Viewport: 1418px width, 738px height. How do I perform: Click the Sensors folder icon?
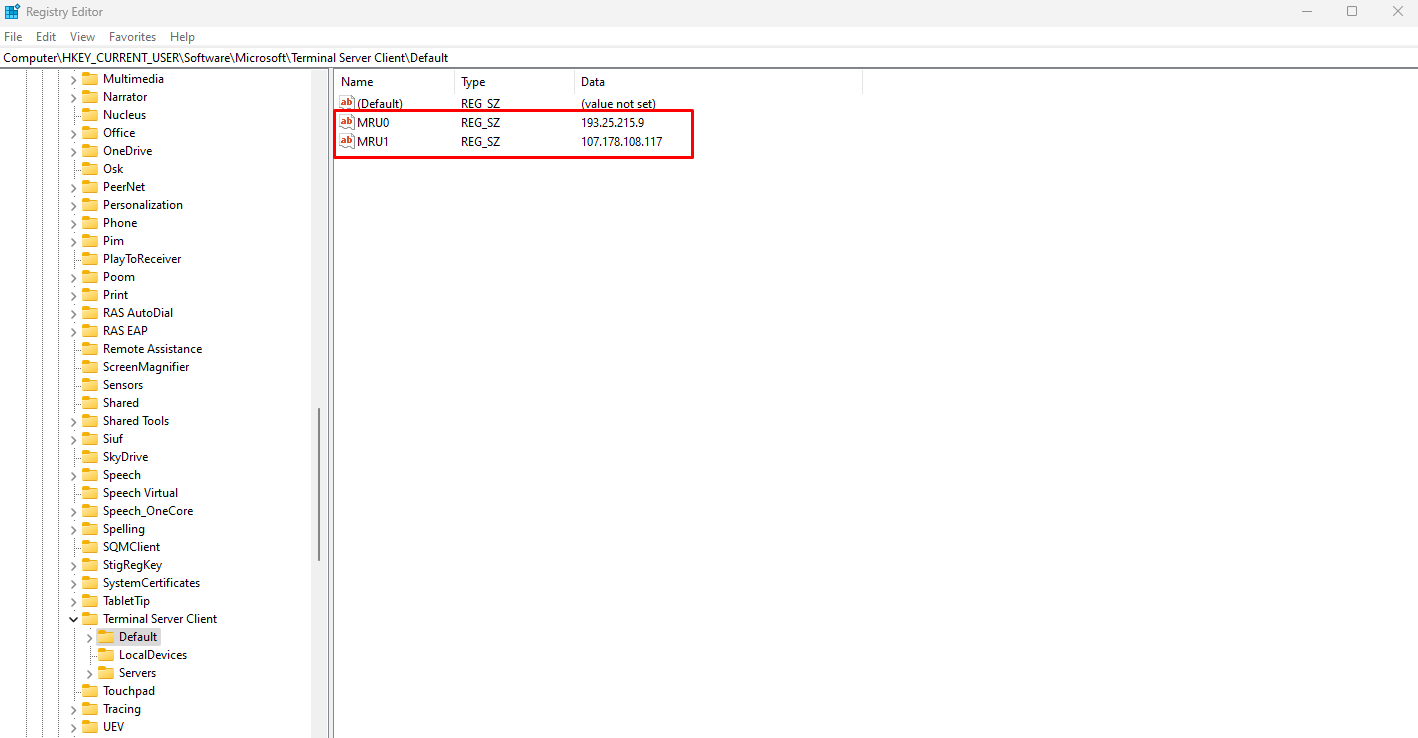[90, 385]
